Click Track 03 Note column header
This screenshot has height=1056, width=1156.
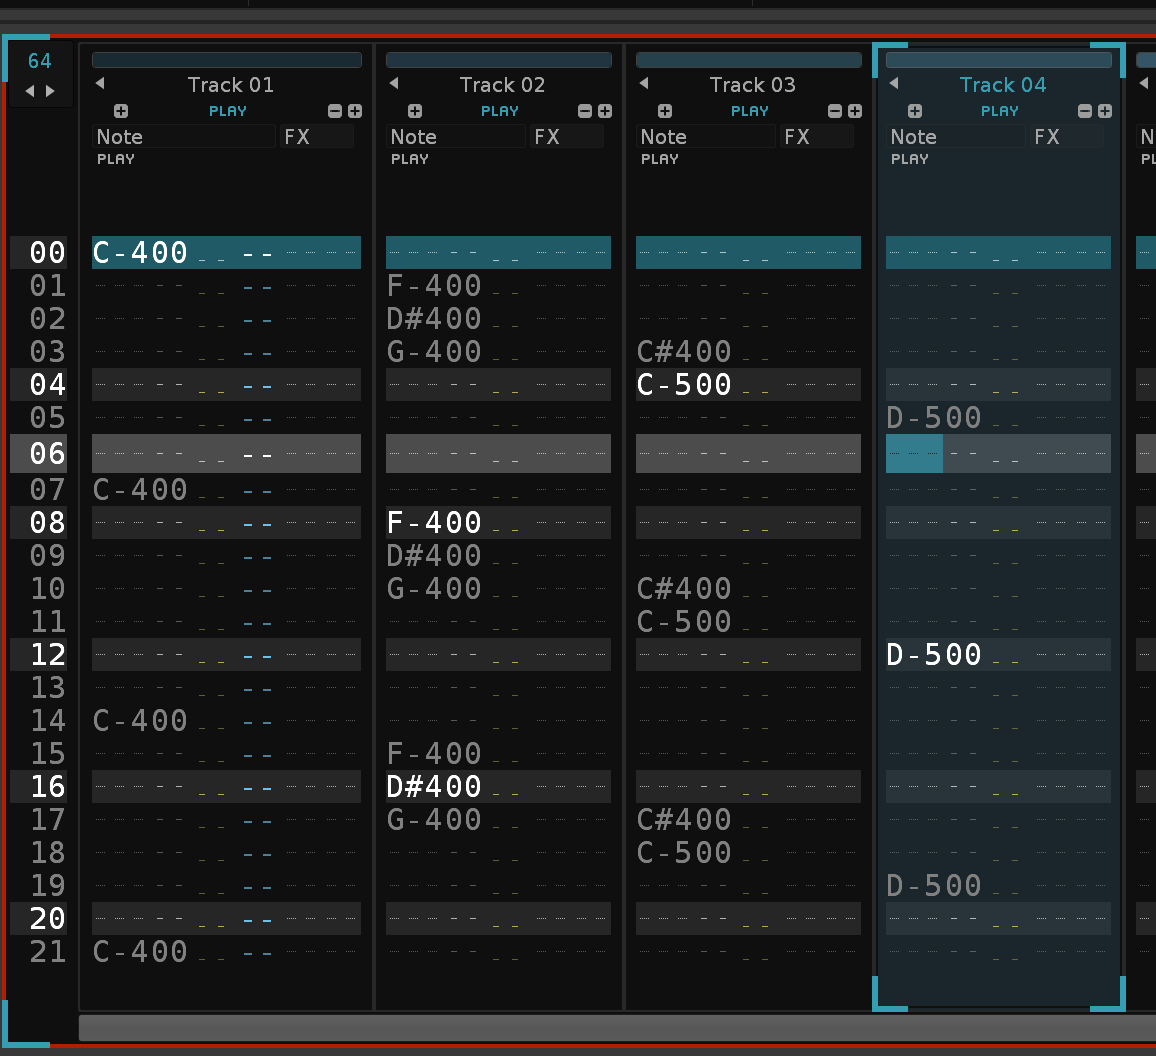coord(706,136)
